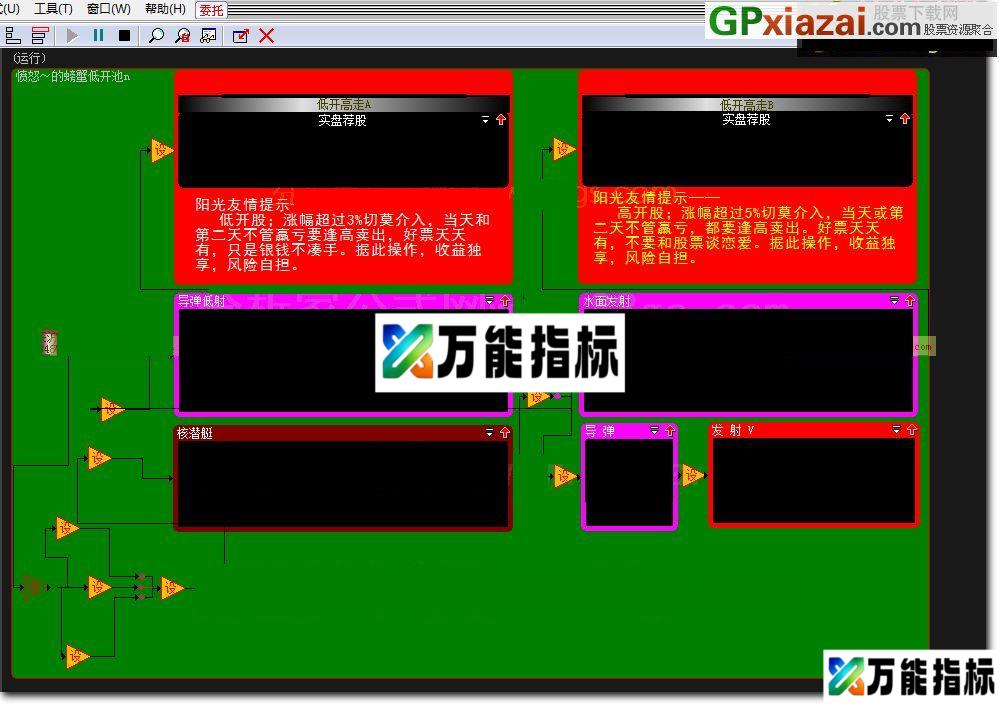Viewport: 999px width, 705px height.
Task: Click the pop-out window icon in toolbar
Action: (x=240, y=36)
